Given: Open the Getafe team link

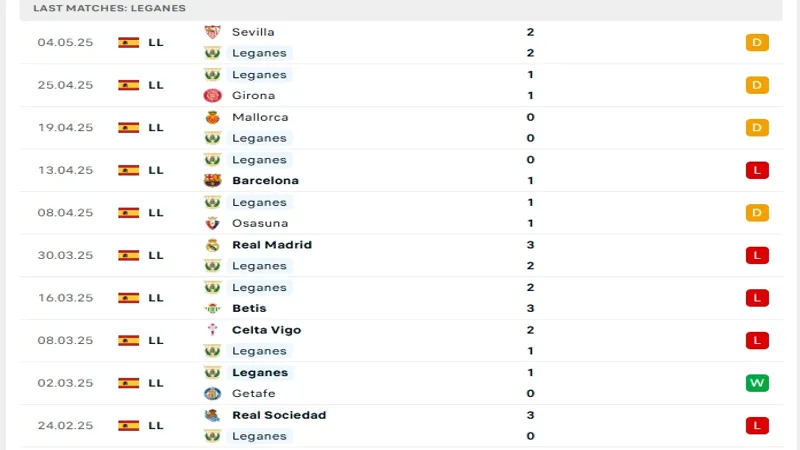Looking at the screenshot, I should point(253,393).
